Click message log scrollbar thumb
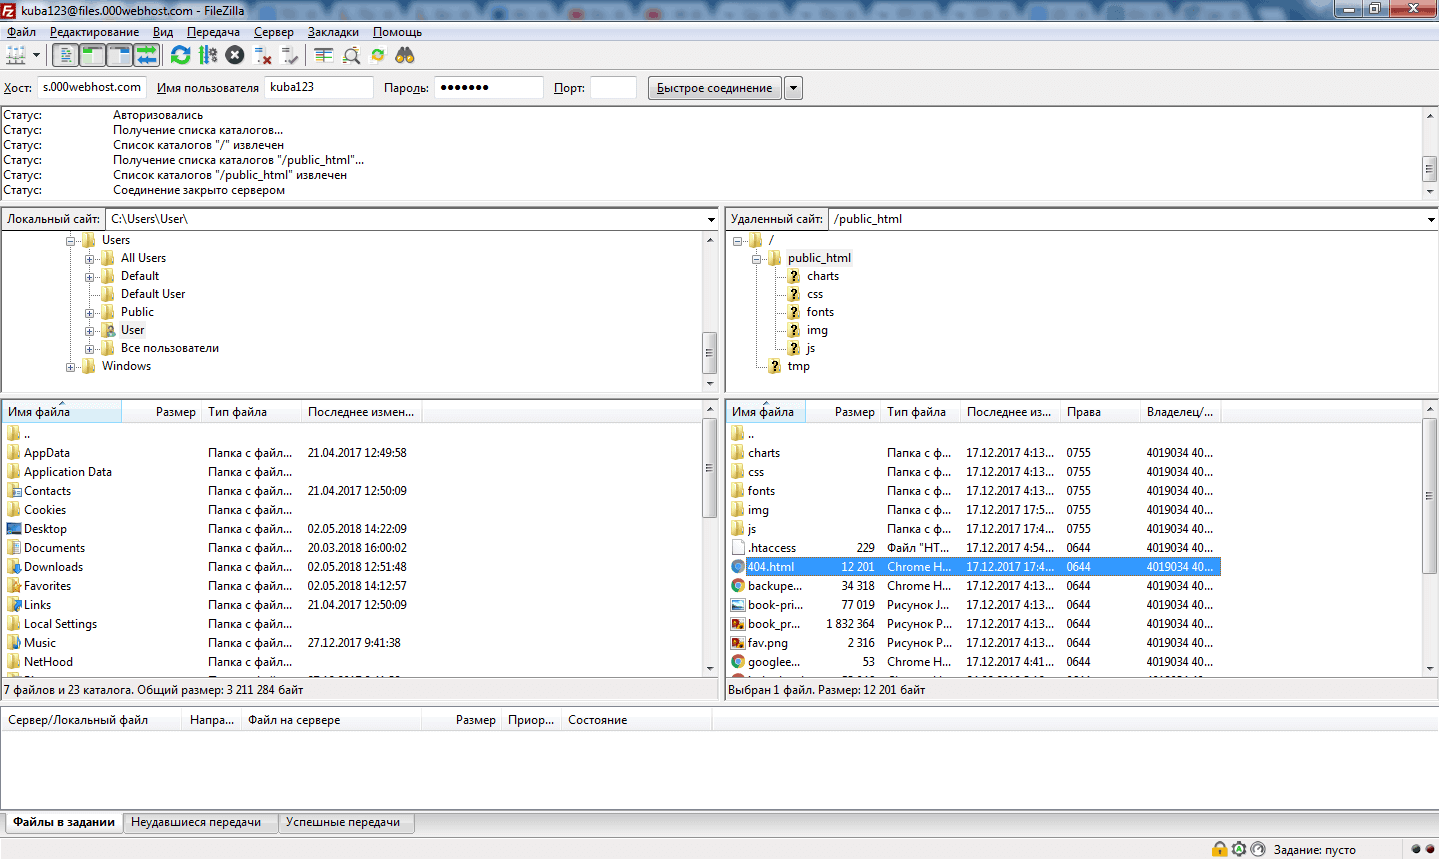Viewport: 1439px width, 860px height. click(1430, 168)
